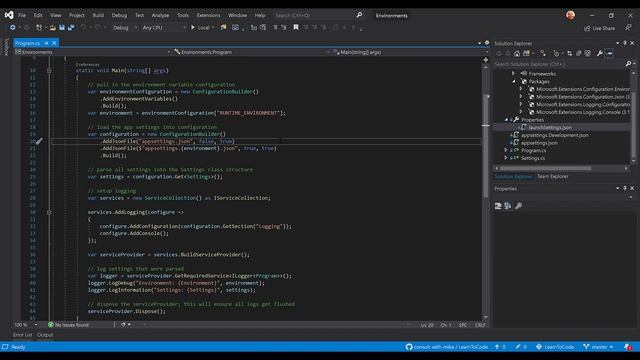Click the notifications bell in status bar
Viewport: 640px width, 360px height.
[628, 347]
